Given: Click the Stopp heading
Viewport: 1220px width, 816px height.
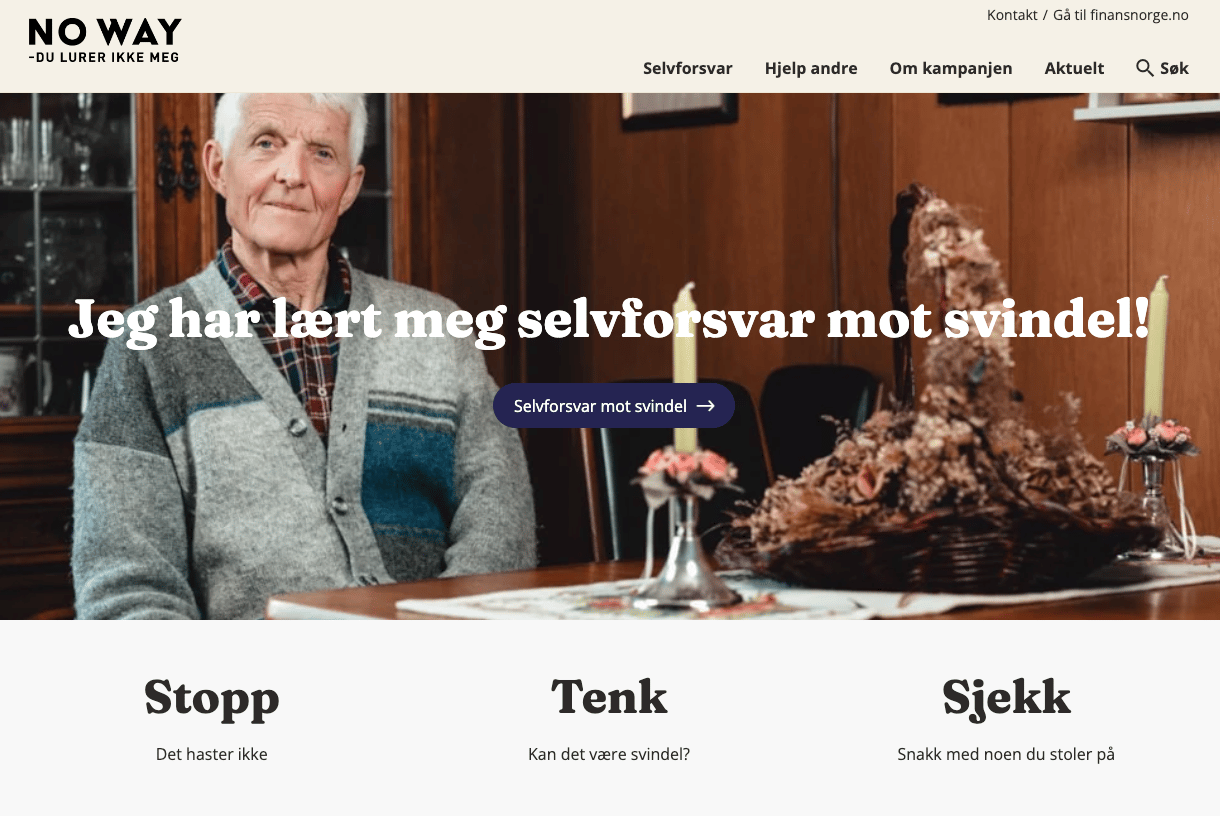Looking at the screenshot, I should (x=212, y=697).
